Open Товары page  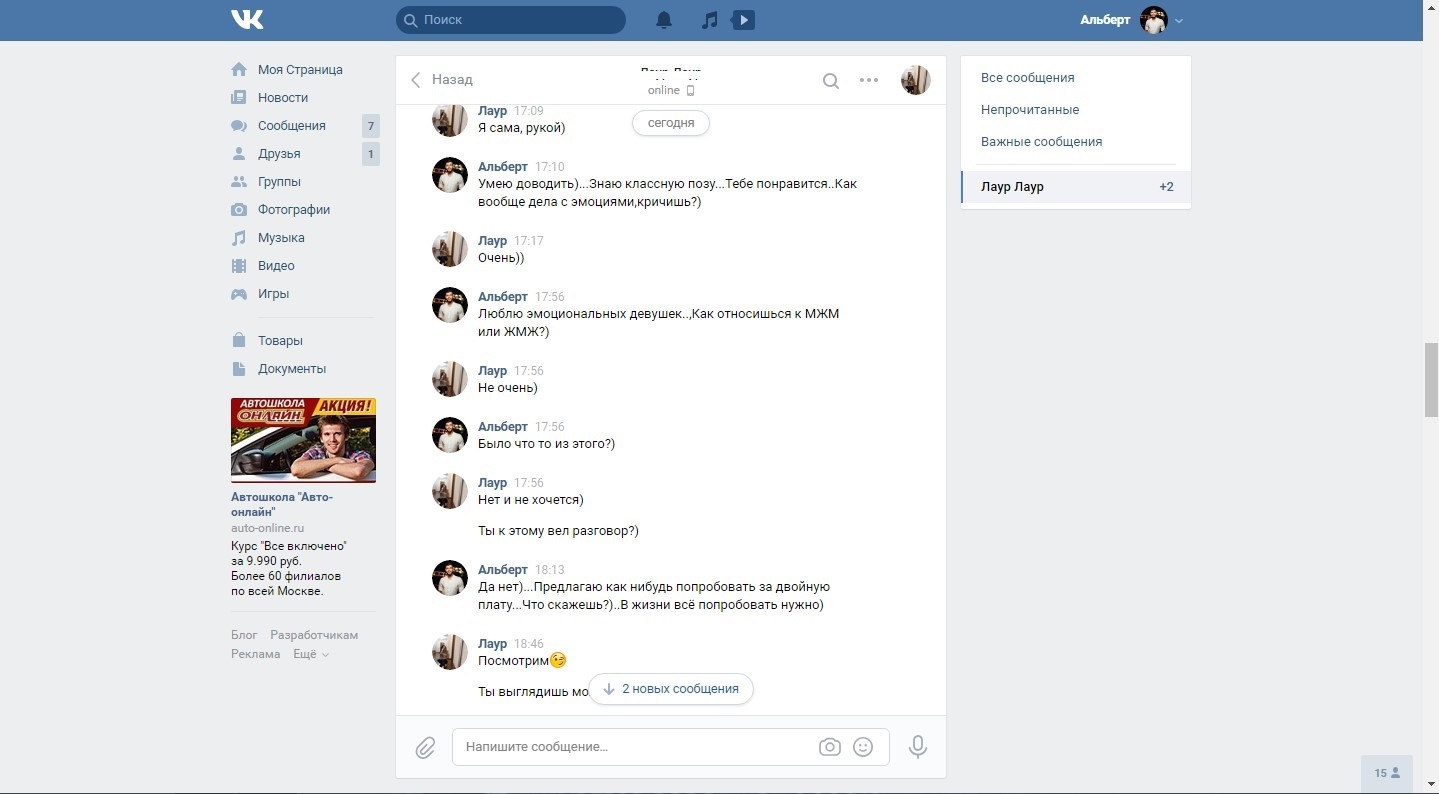[x=280, y=341]
